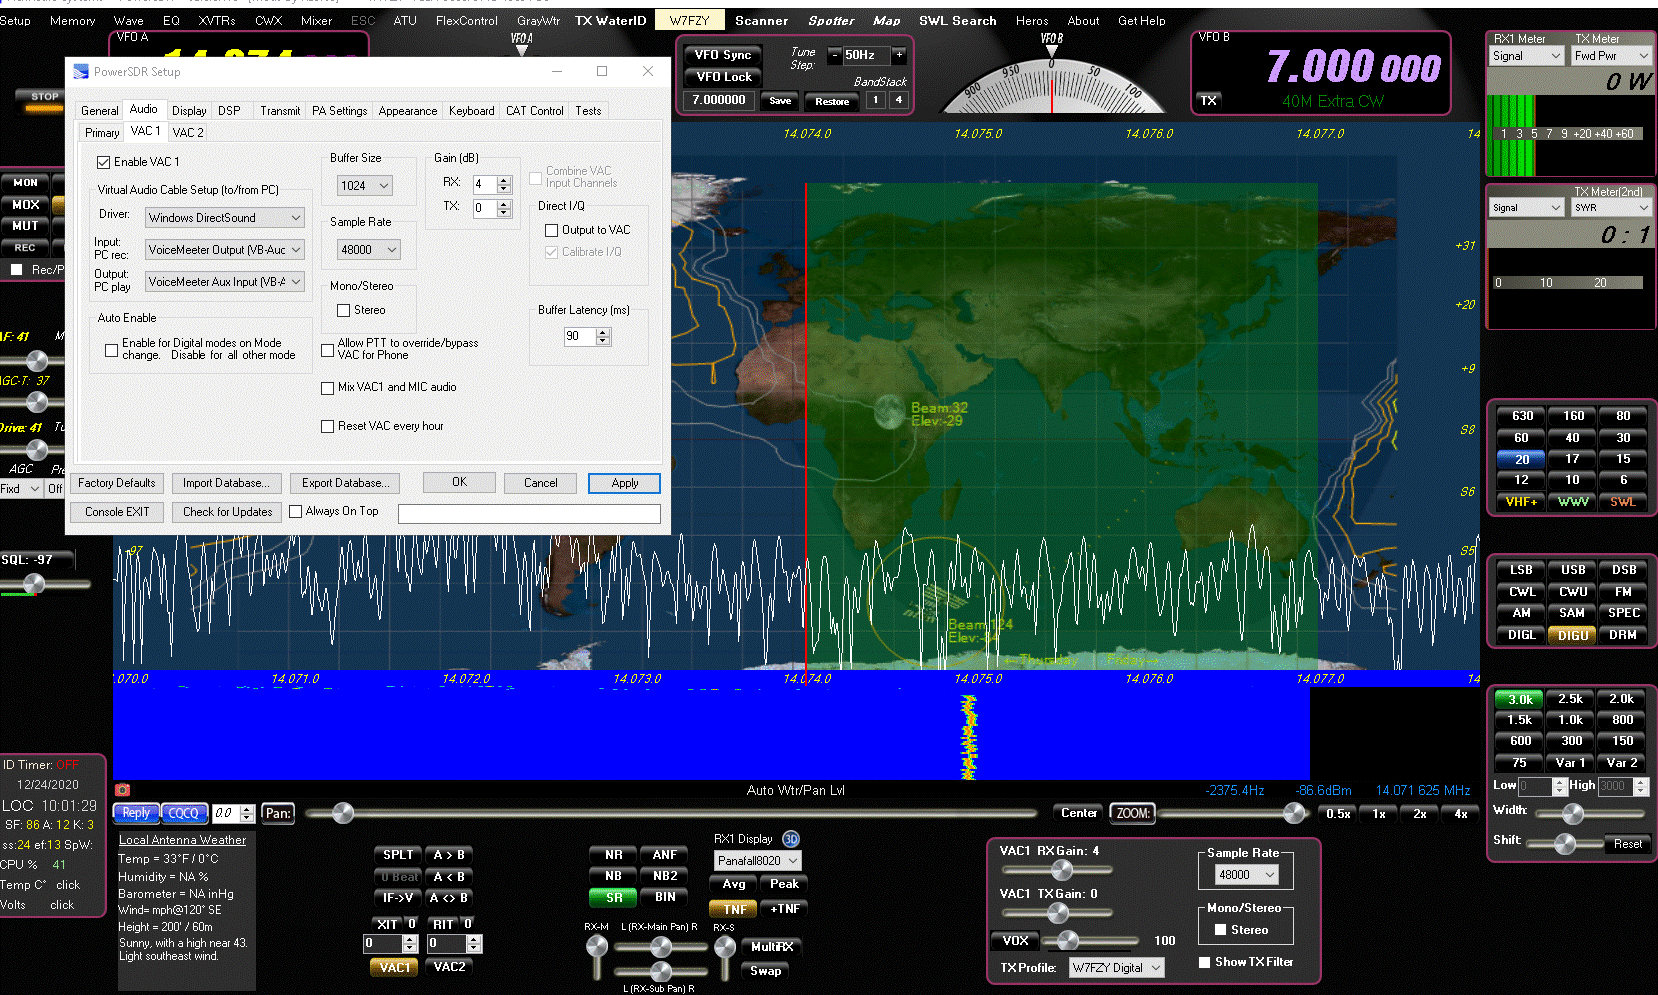Image resolution: width=1658 pixels, height=995 pixels.
Task: Enable Show TX Filter checkbox
Action: 1204,962
